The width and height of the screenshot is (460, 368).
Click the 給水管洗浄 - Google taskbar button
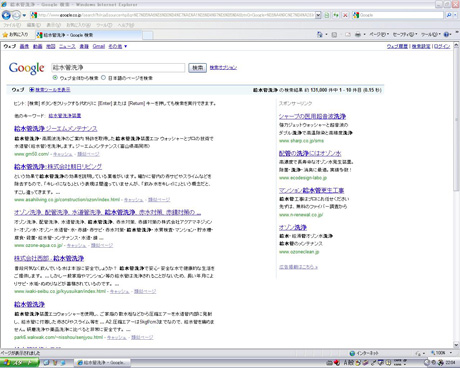(103, 363)
